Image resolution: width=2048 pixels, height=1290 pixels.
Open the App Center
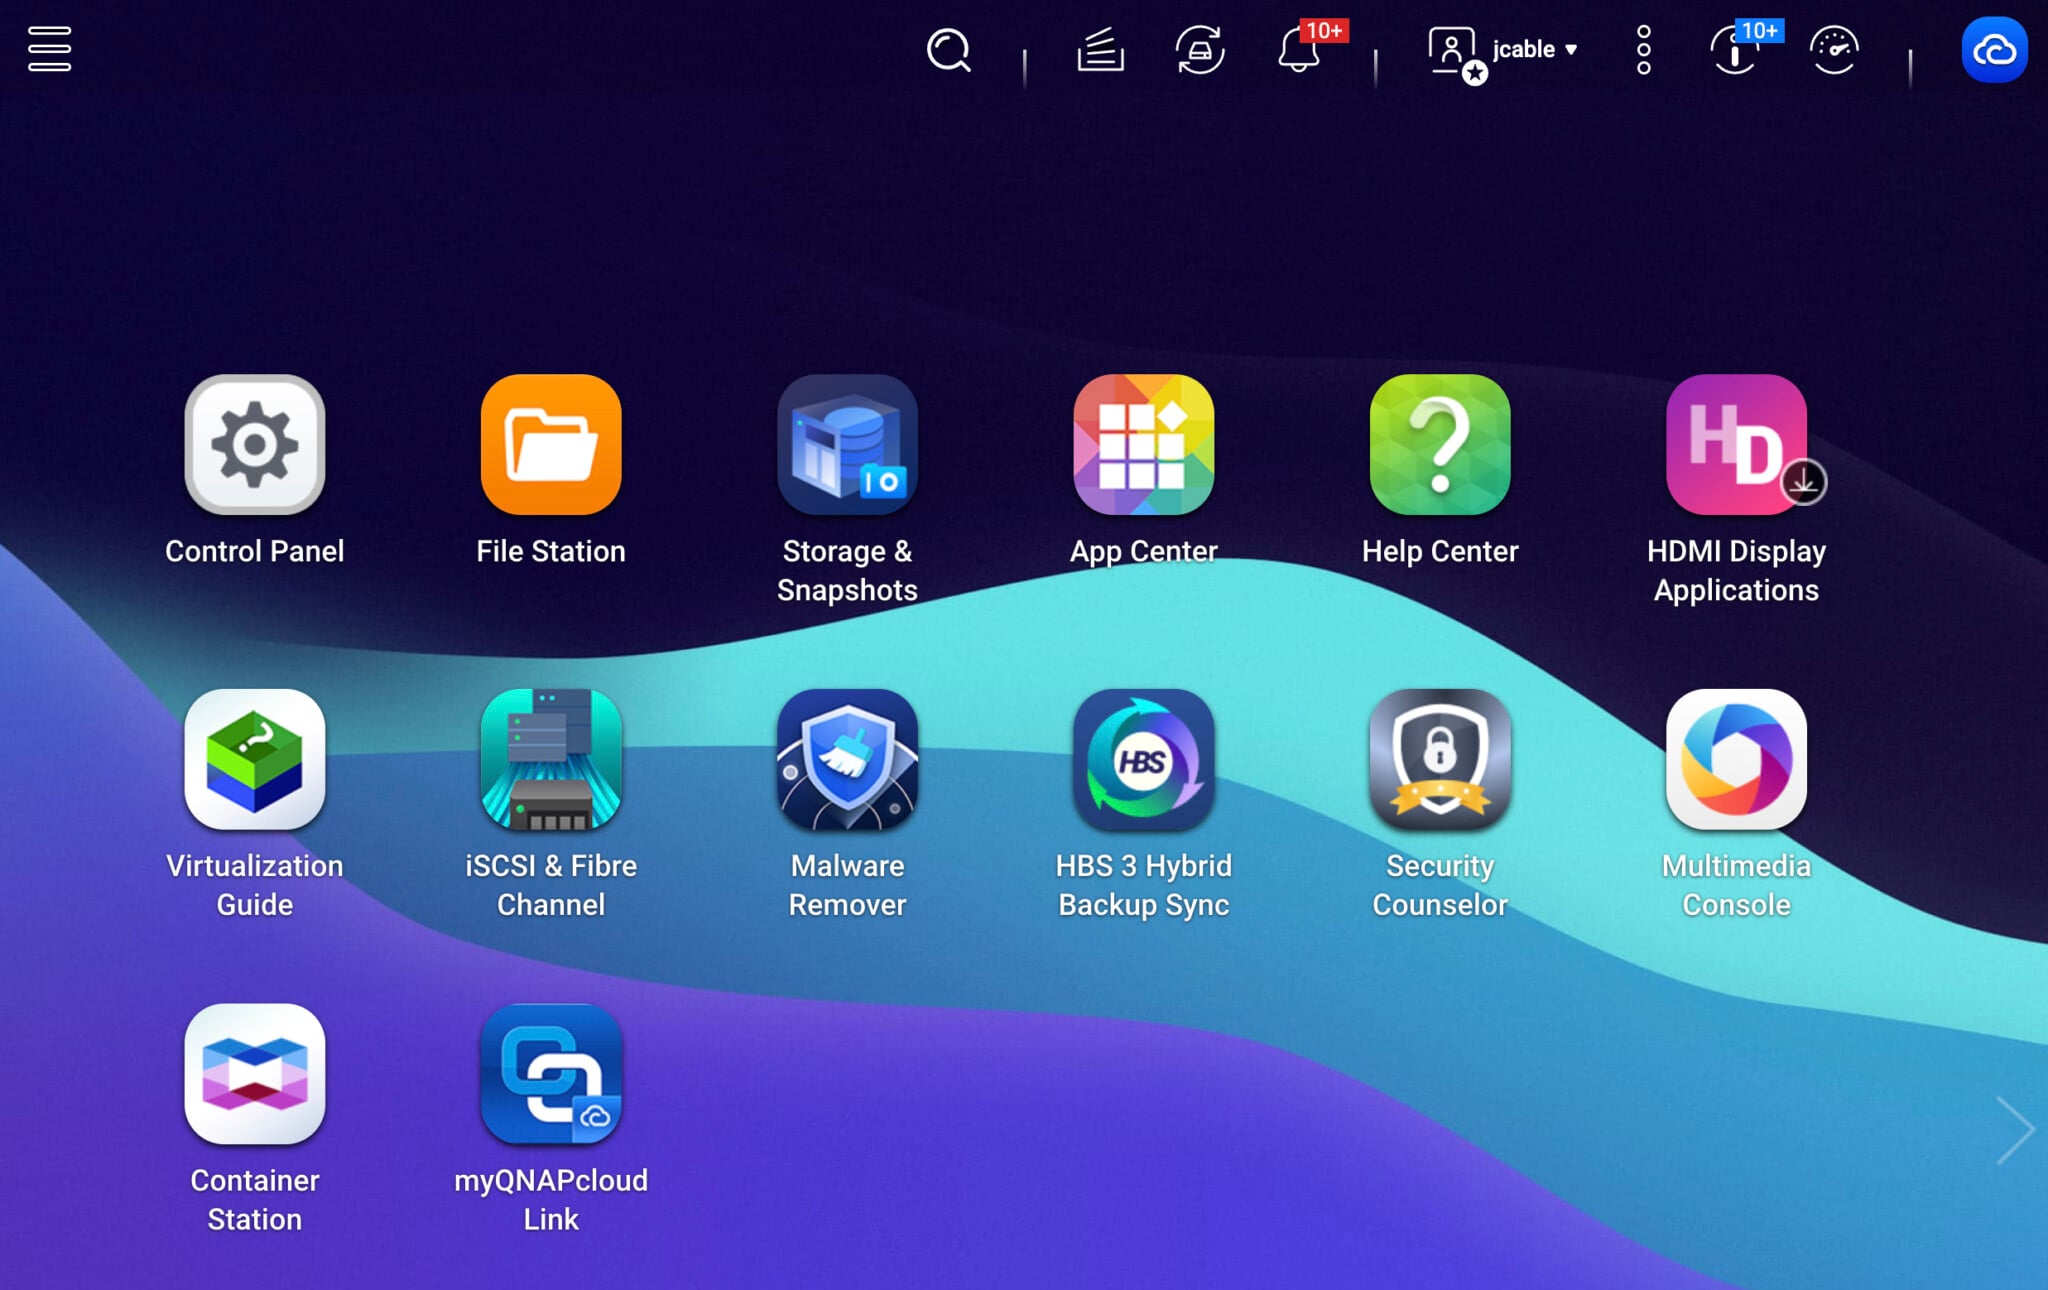1143,445
